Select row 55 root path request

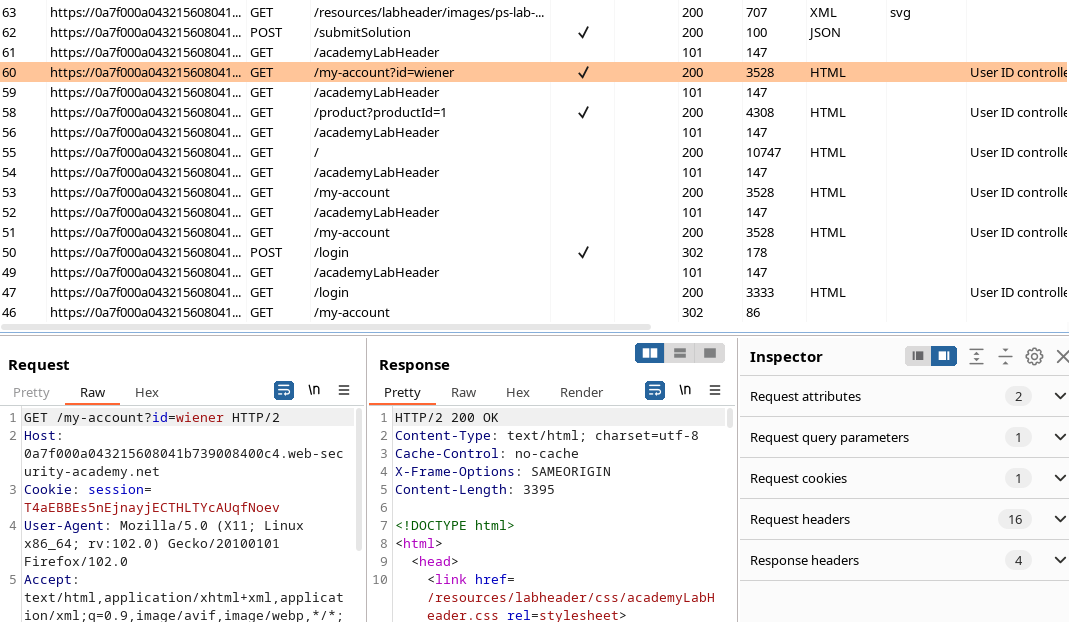click(x=534, y=152)
